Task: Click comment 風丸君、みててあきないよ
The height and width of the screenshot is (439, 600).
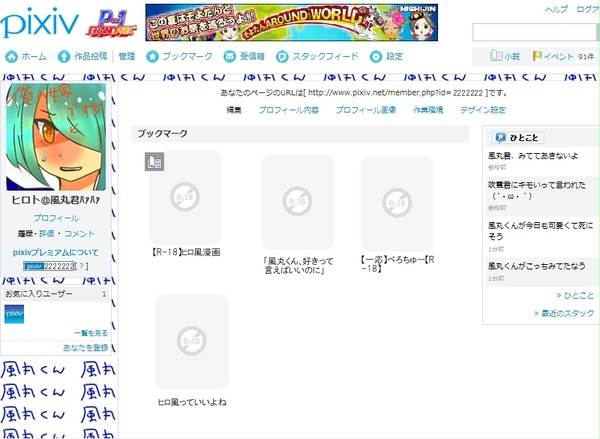Action: pos(533,156)
